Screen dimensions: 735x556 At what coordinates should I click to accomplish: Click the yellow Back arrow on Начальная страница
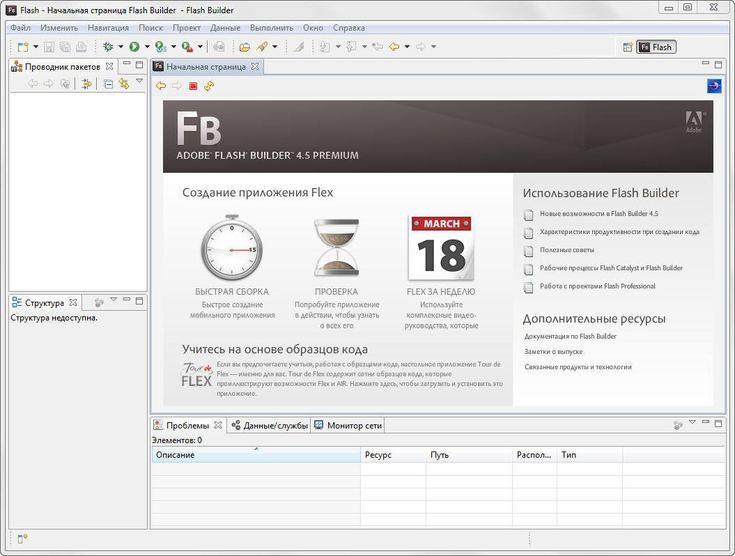tap(161, 86)
